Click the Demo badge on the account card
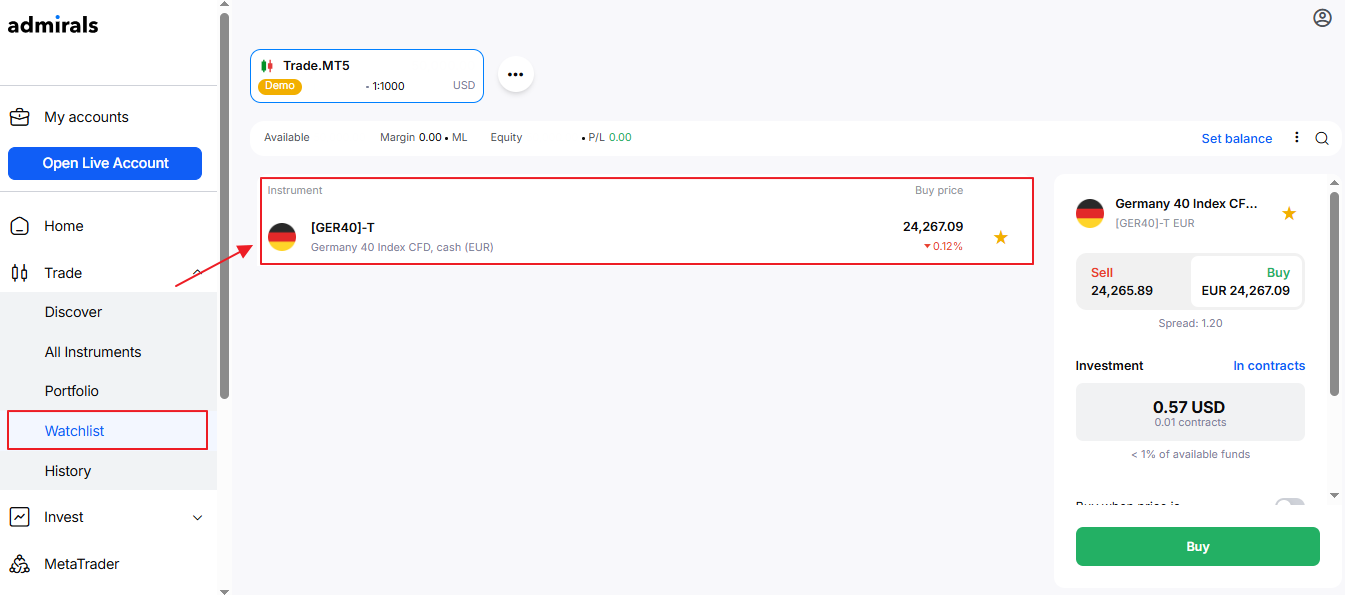Image resolution: width=1345 pixels, height=595 pixels. [280, 86]
